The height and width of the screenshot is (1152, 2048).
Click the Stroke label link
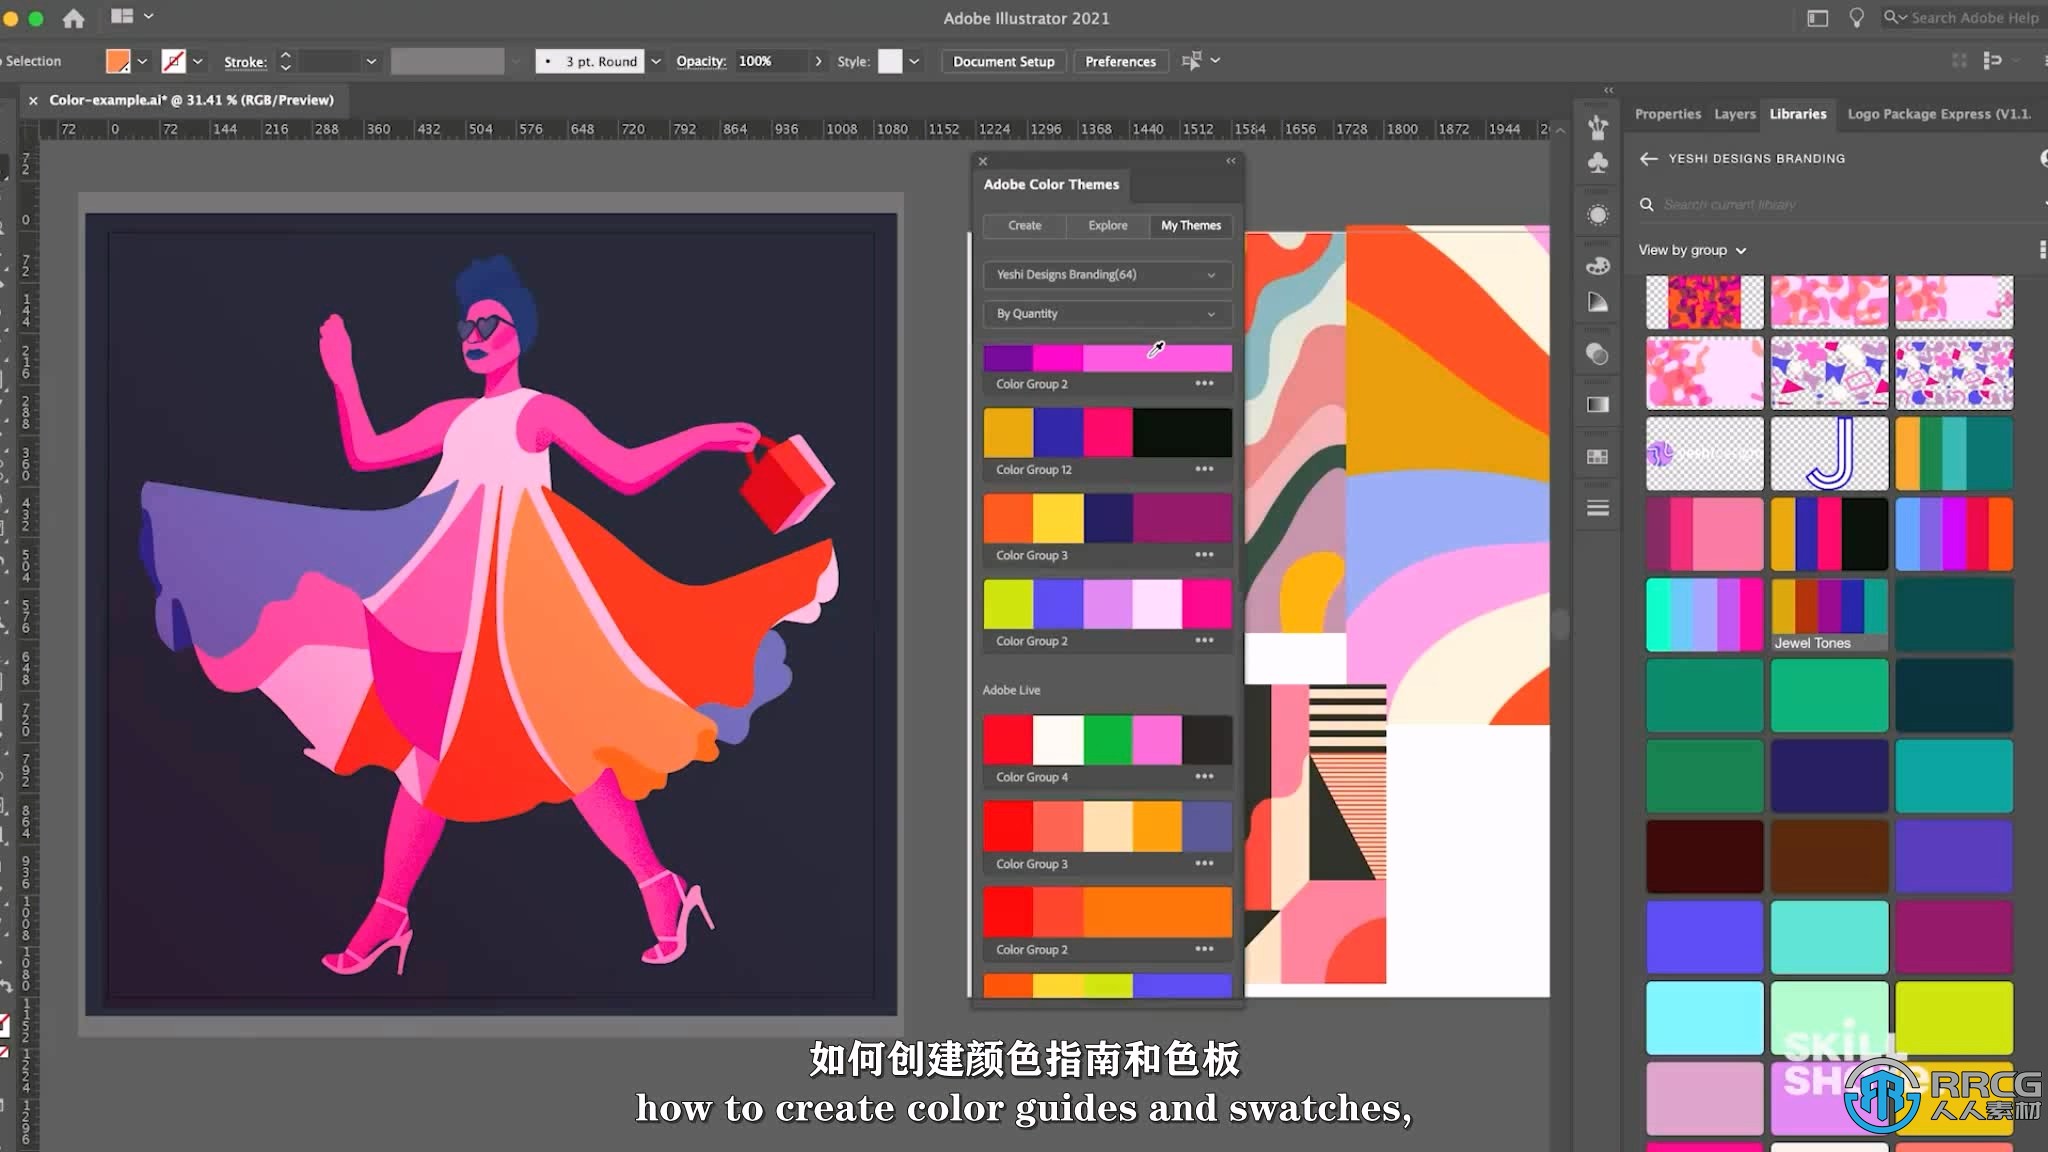(245, 62)
